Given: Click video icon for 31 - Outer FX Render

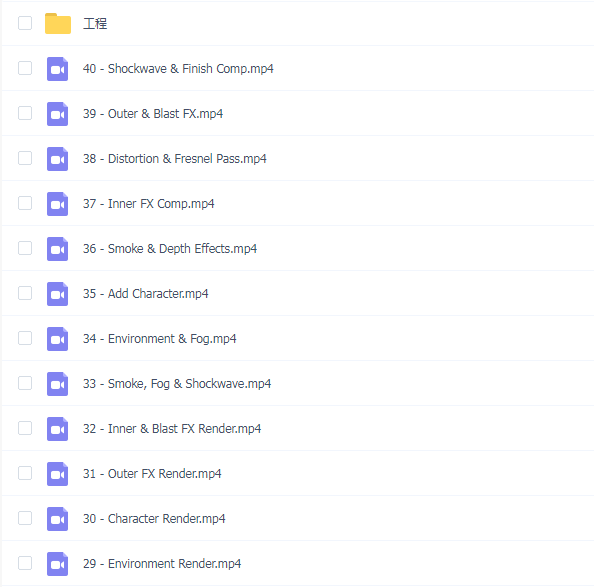Looking at the screenshot, I should click(58, 474).
